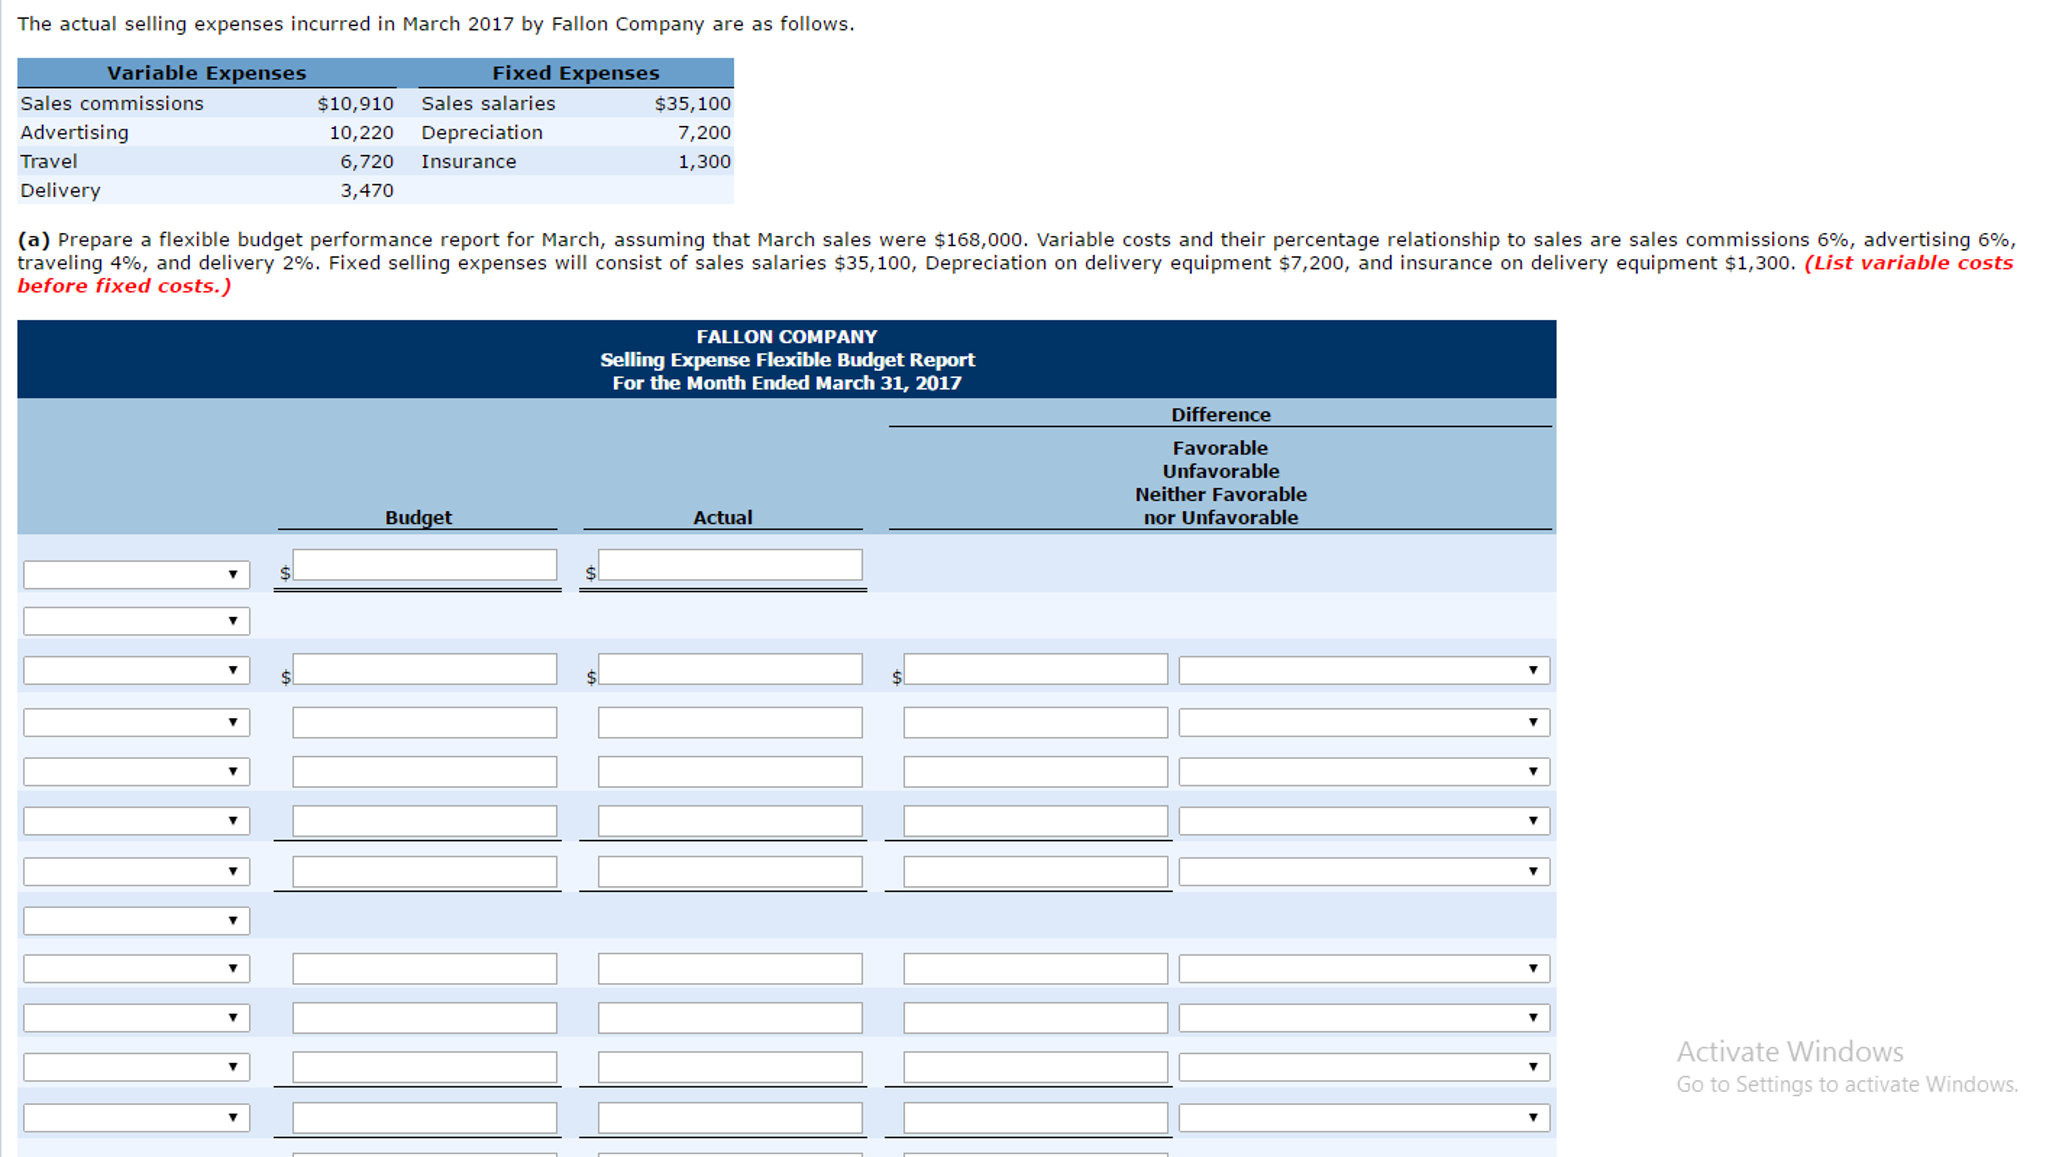This screenshot has width=2046, height=1157.
Task: Open the sixth row Favorable/Unfavorable dropdown
Action: 1364,821
